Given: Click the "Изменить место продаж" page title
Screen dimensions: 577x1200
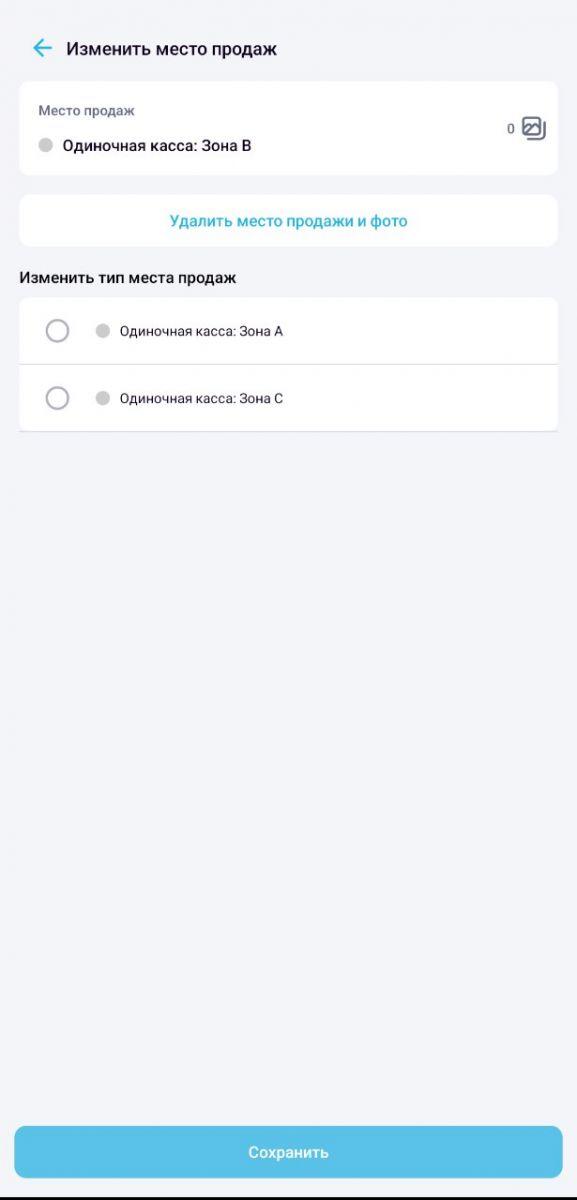Looking at the screenshot, I should coord(171,48).
